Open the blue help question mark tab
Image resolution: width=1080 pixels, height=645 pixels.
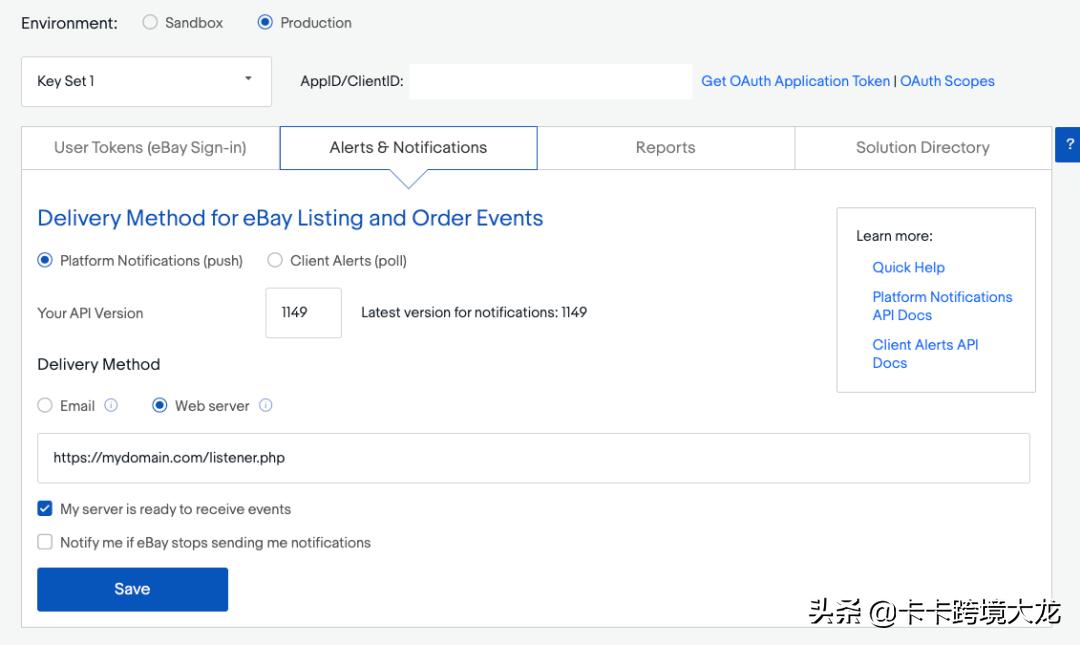[1068, 145]
